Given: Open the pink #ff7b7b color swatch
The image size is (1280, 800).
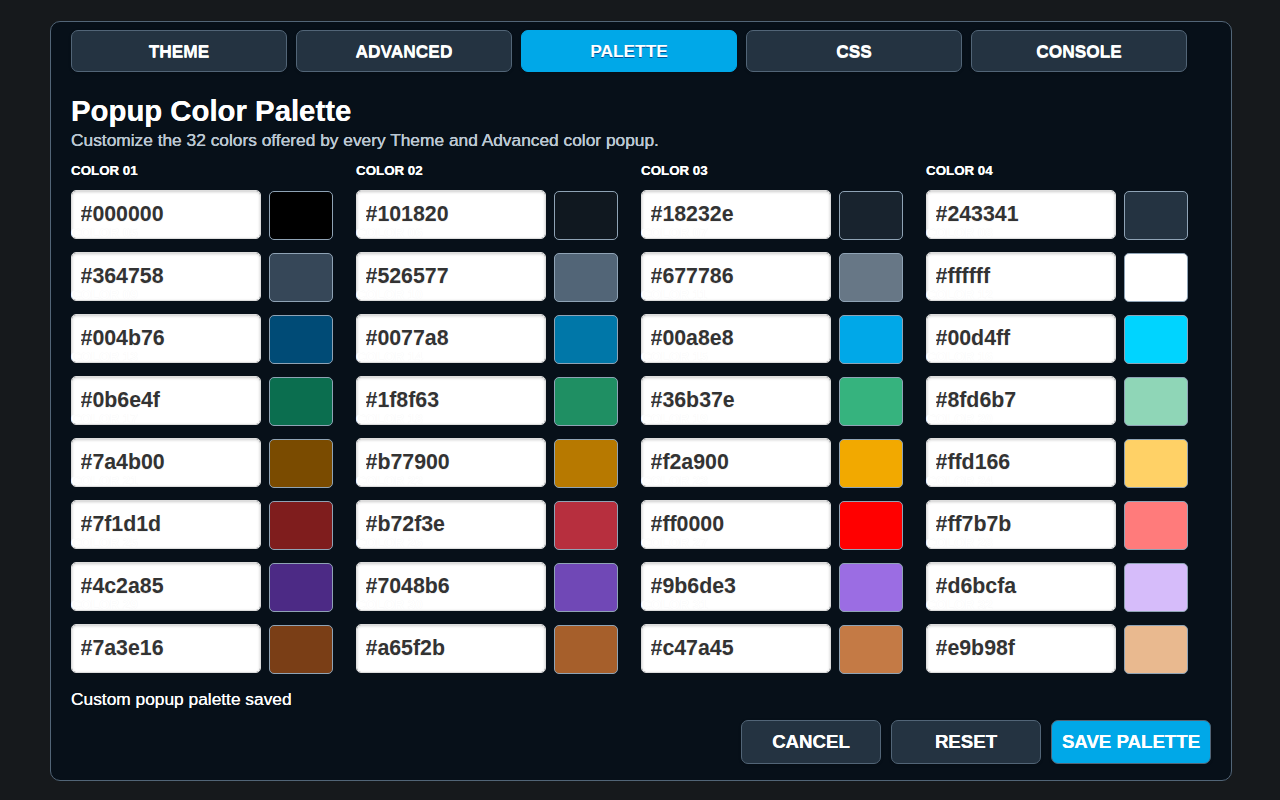Looking at the screenshot, I should point(1156,525).
